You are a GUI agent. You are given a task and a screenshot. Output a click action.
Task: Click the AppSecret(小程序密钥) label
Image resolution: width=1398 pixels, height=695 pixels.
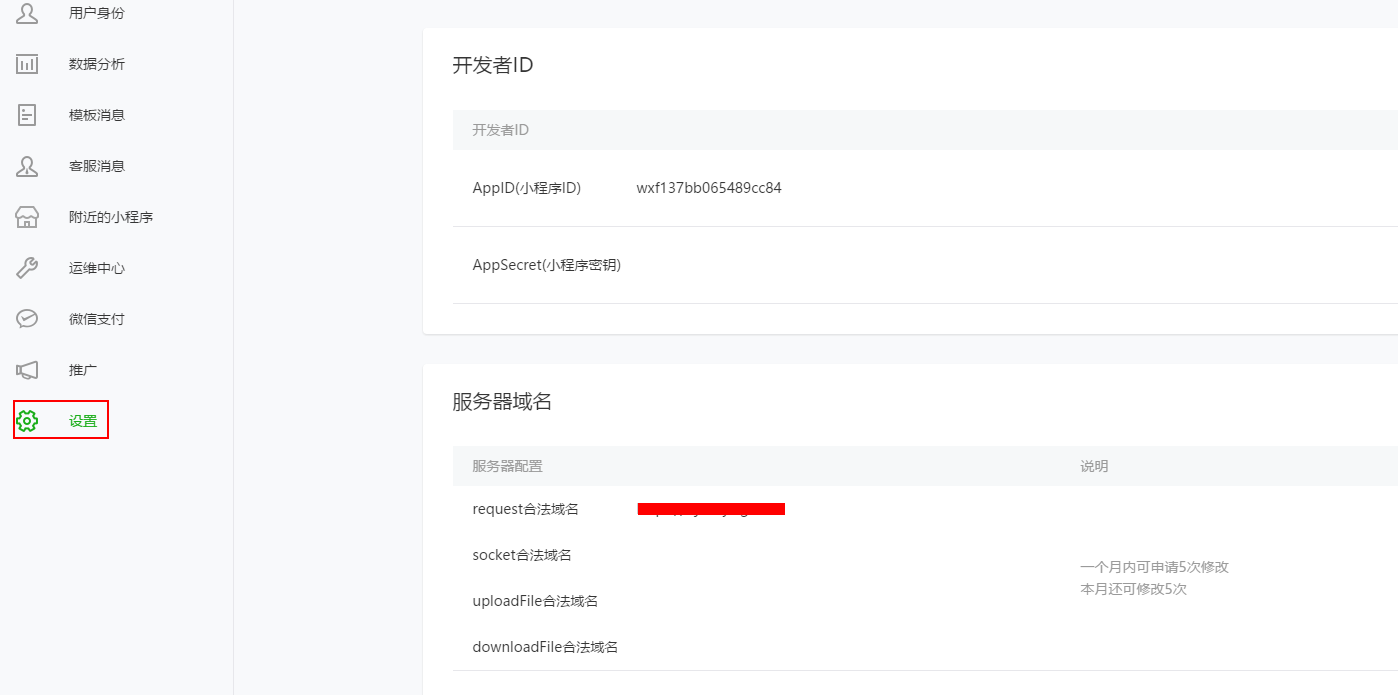547,265
